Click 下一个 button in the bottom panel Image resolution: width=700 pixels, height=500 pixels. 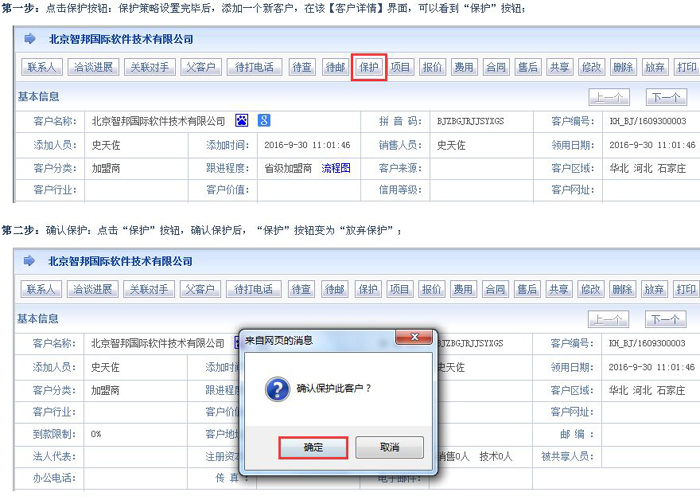[x=666, y=319]
